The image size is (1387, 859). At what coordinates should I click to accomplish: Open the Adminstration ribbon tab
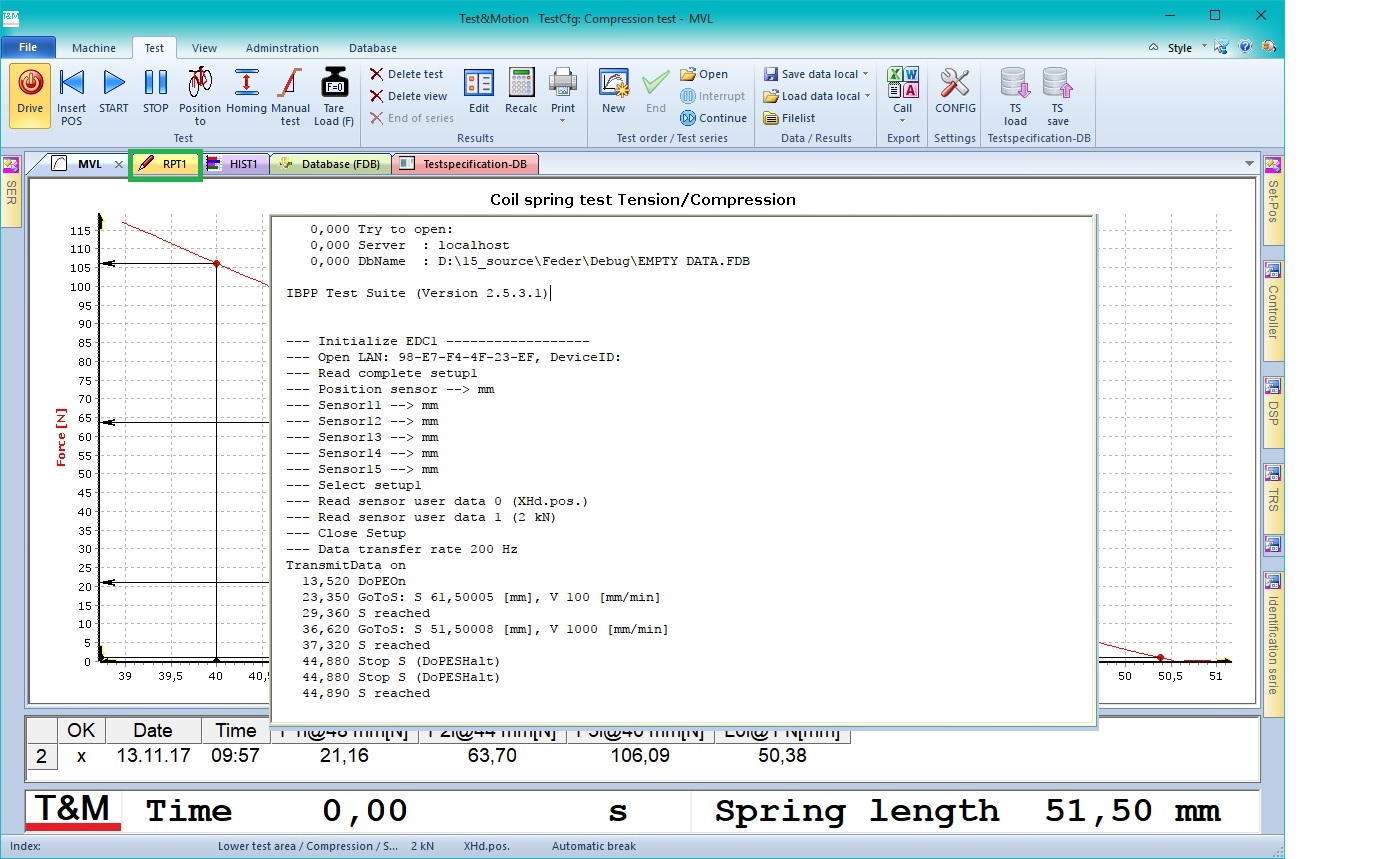point(282,48)
